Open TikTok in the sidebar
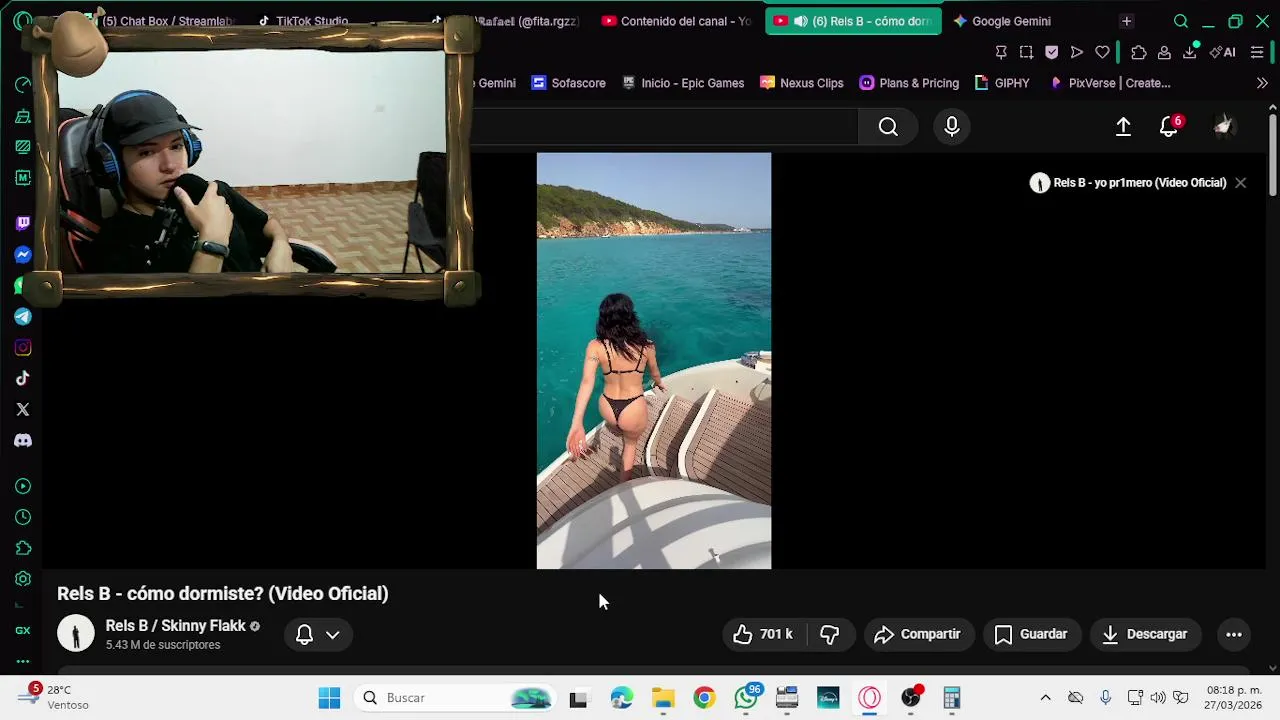The image size is (1280, 720). coord(23,378)
